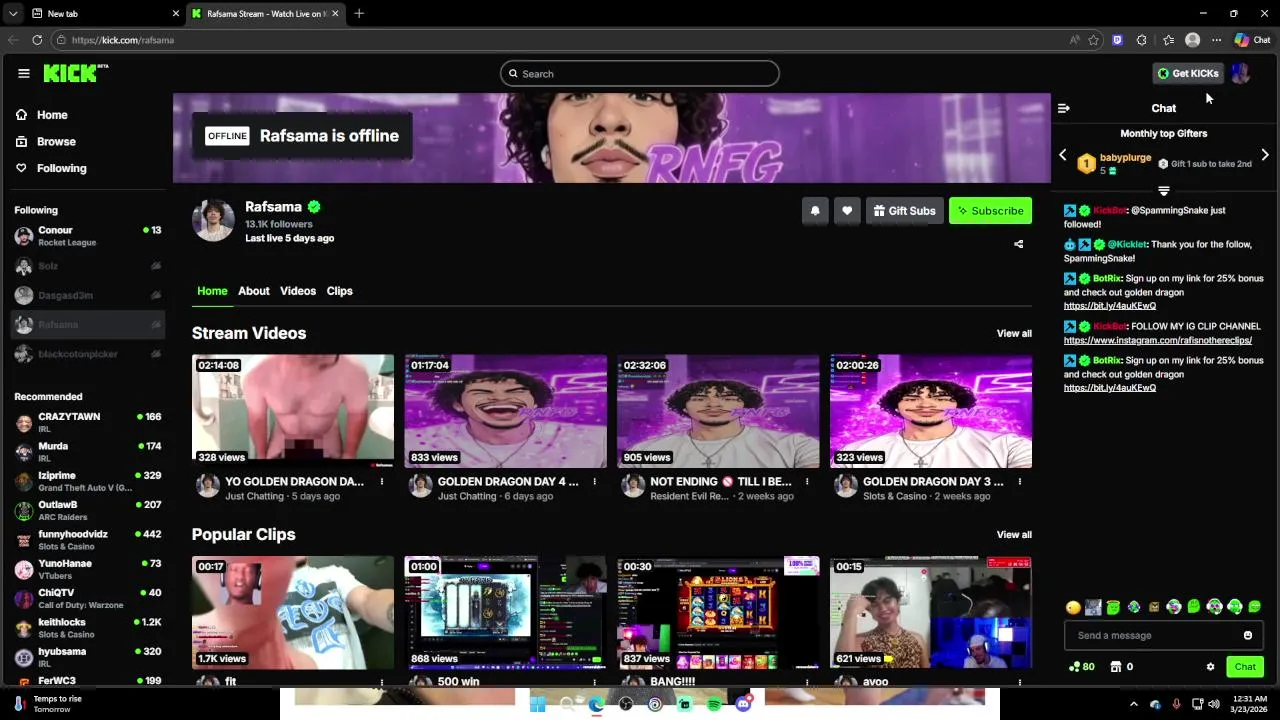Switch to the About tab
This screenshot has width=1280, height=720.
tap(254, 291)
